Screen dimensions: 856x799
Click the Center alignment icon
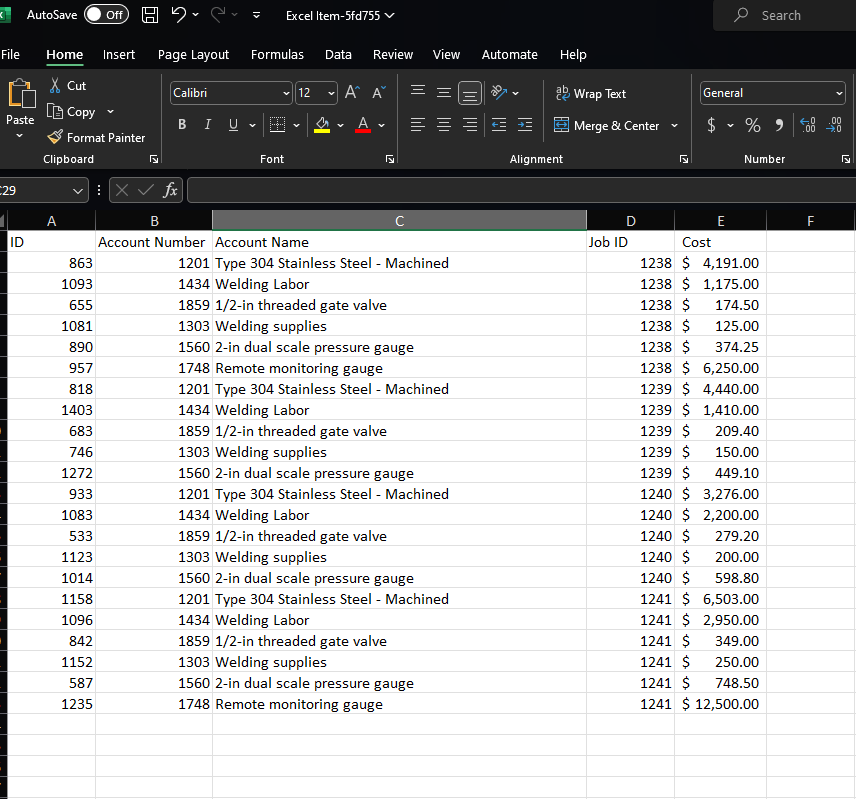tap(442, 123)
